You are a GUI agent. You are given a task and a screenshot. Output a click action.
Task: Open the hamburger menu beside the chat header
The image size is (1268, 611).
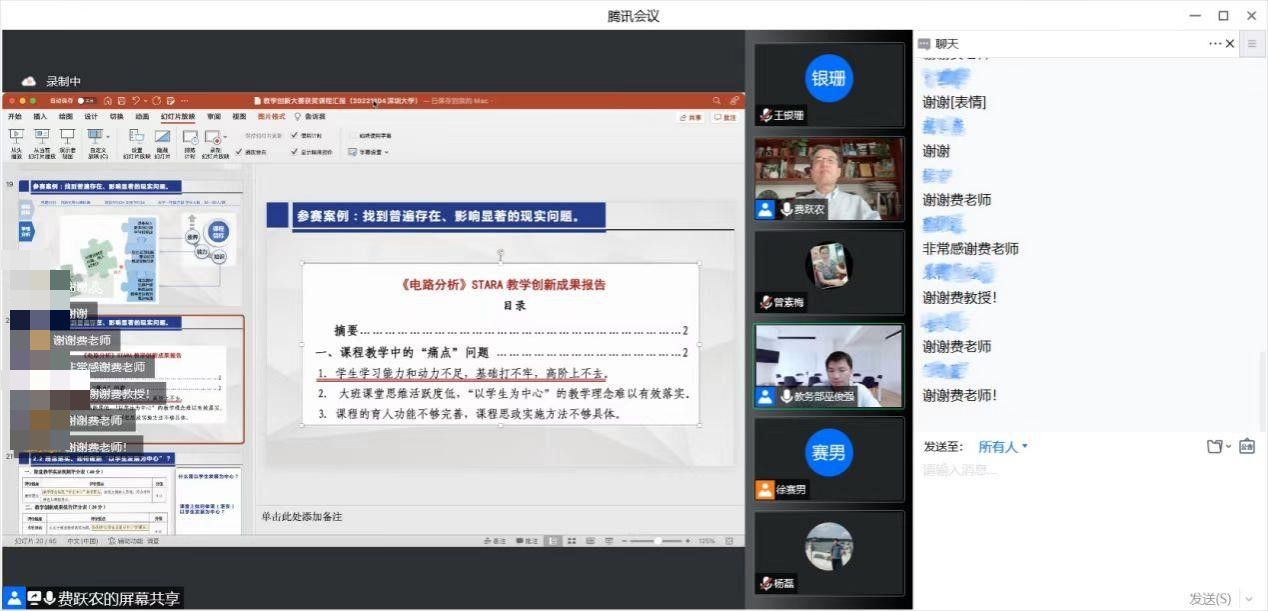1252,44
